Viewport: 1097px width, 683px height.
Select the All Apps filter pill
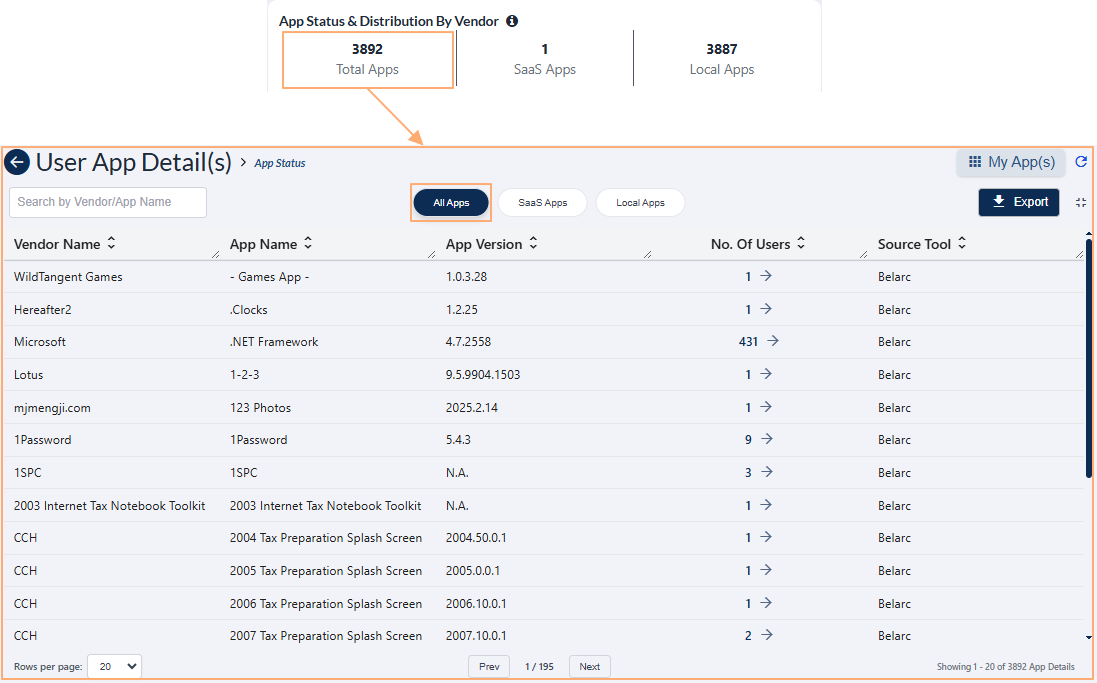pyautogui.click(x=451, y=203)
